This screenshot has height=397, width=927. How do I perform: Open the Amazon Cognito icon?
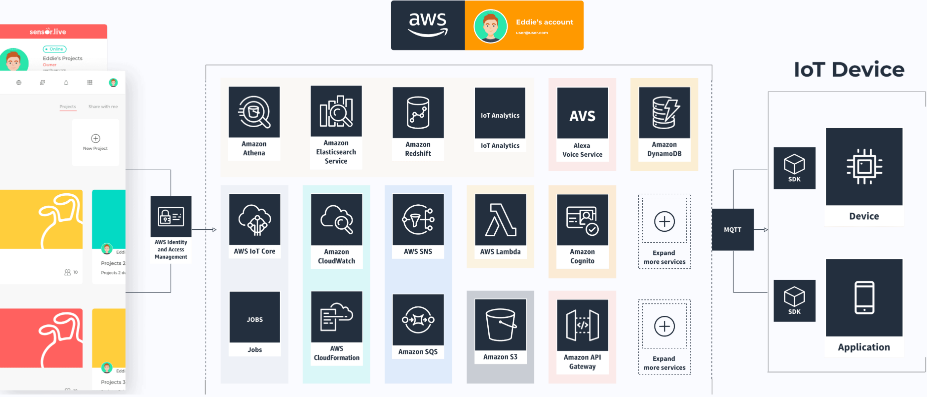click(x=582, y=219)
